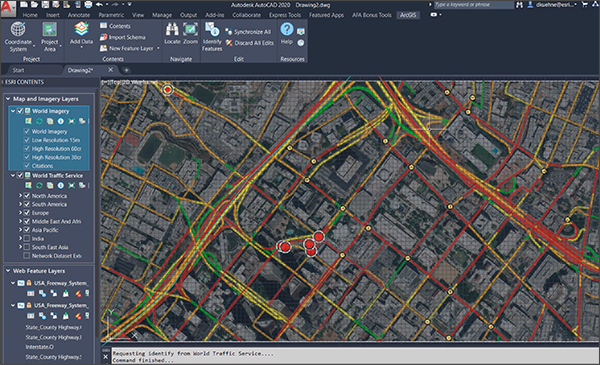The width and height of the screenshot is (600, 365).
Task: Click Discard All Edits
Action: (249, 43)
